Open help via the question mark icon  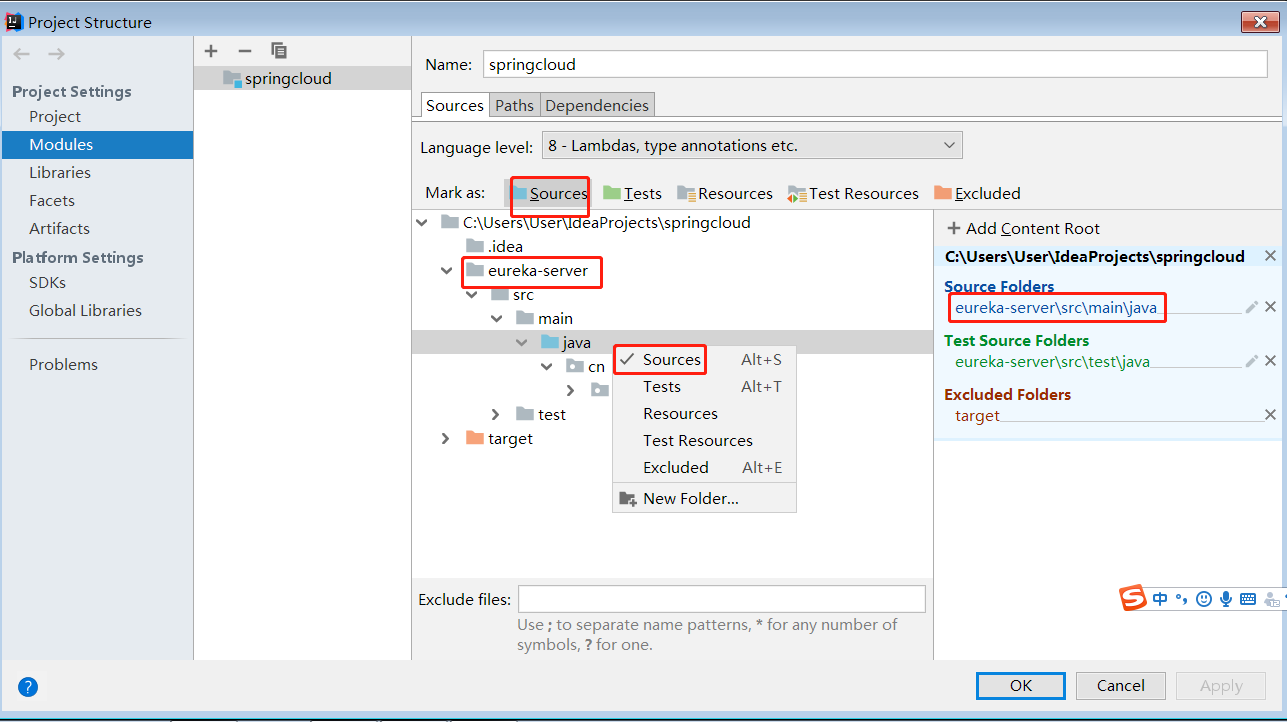point(27,687)
